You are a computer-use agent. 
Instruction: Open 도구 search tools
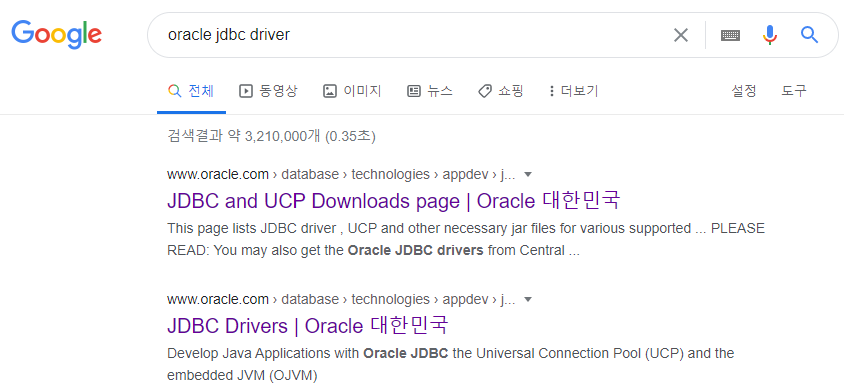point(794,91)
